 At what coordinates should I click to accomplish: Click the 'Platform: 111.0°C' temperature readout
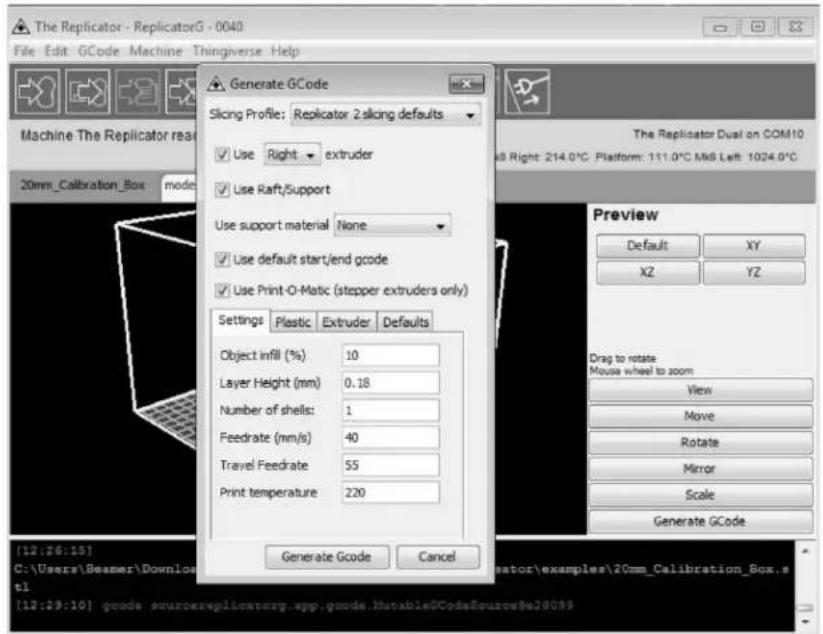pos(644,157)
